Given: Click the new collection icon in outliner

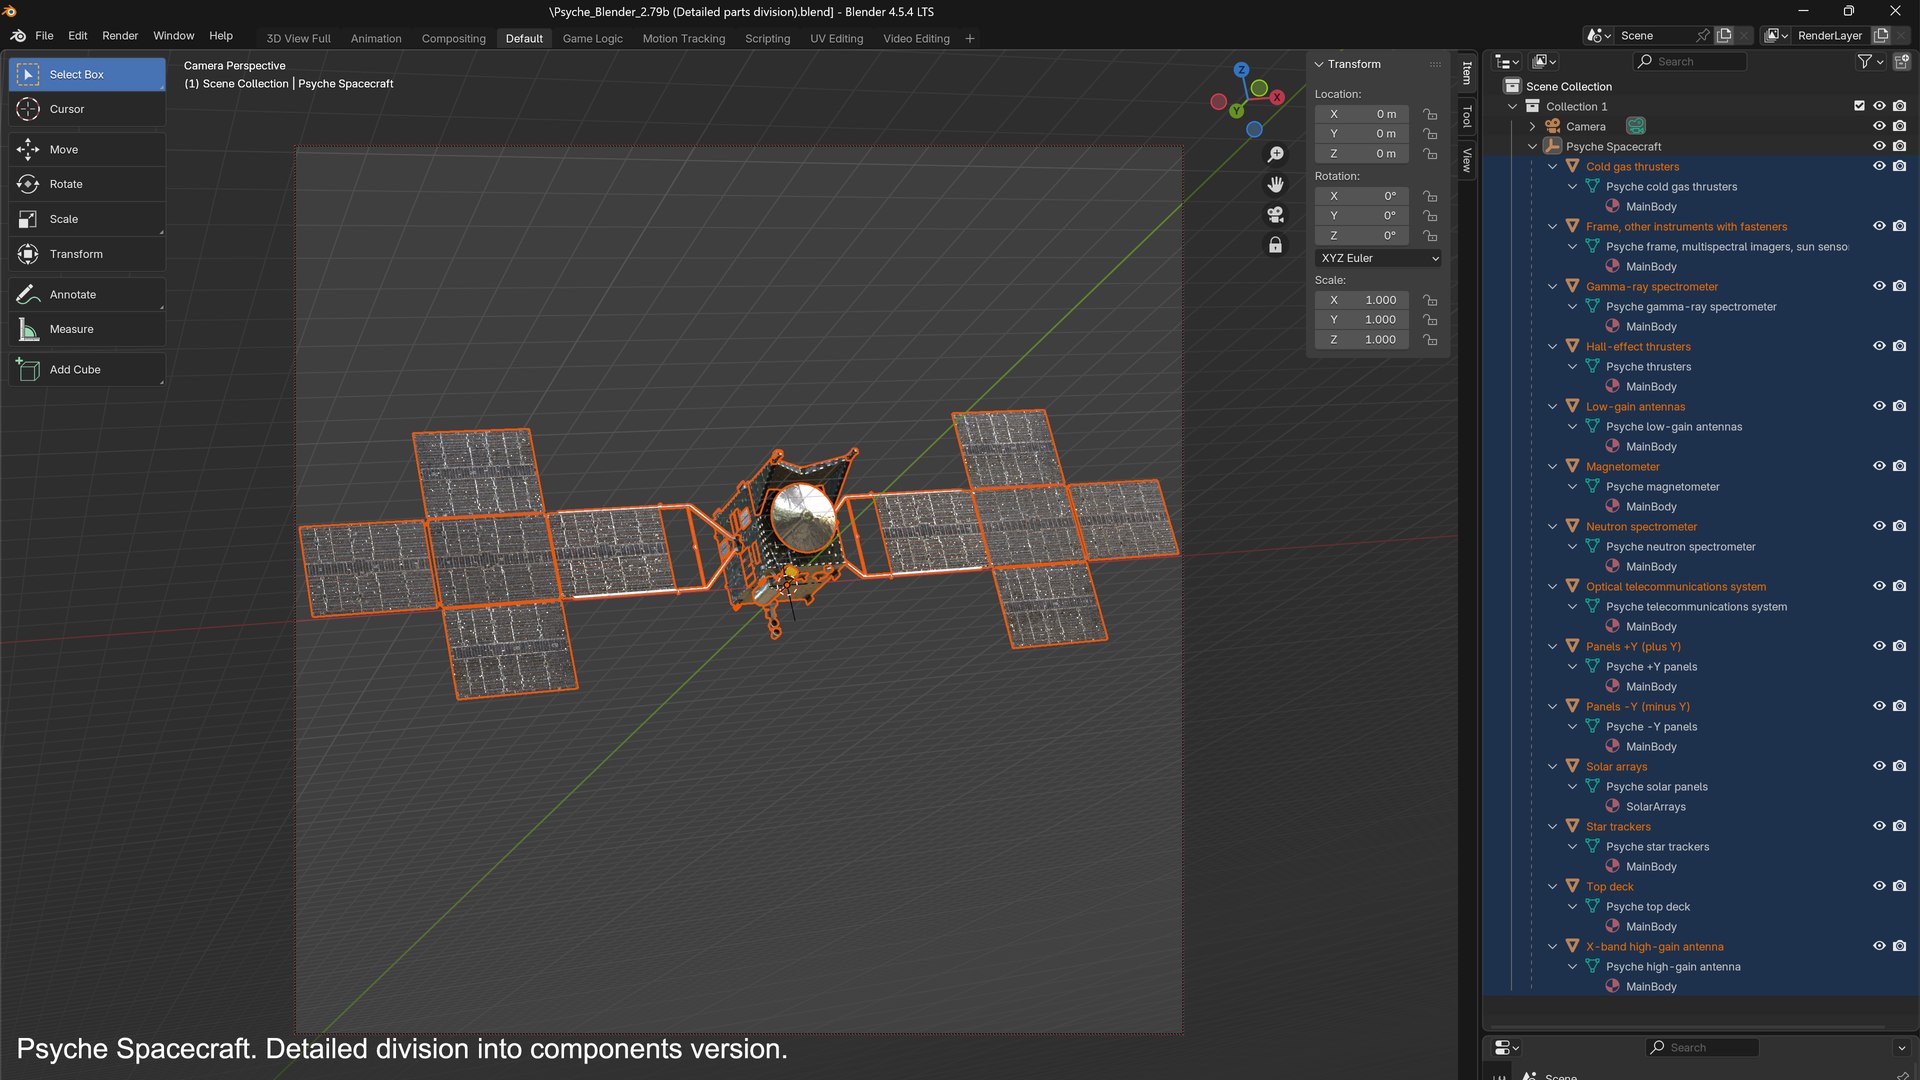Looking at the screenshot, I should 1902,62.
